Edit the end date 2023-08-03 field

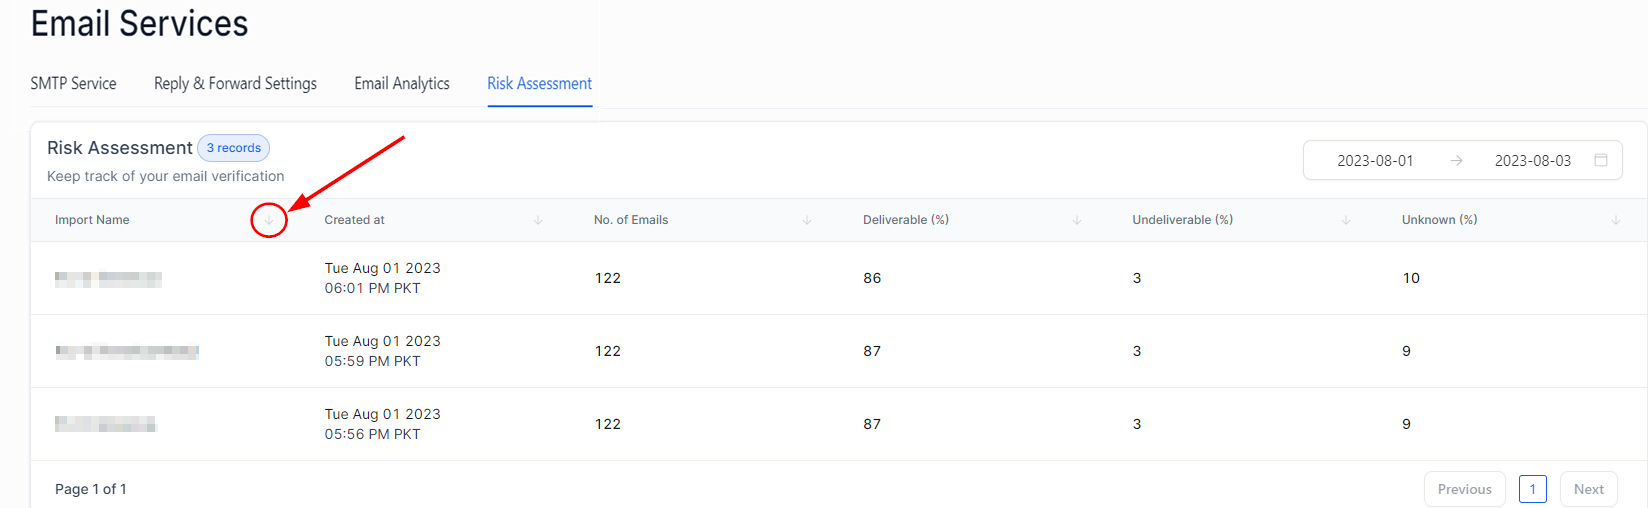click(x=1532, y=160)
